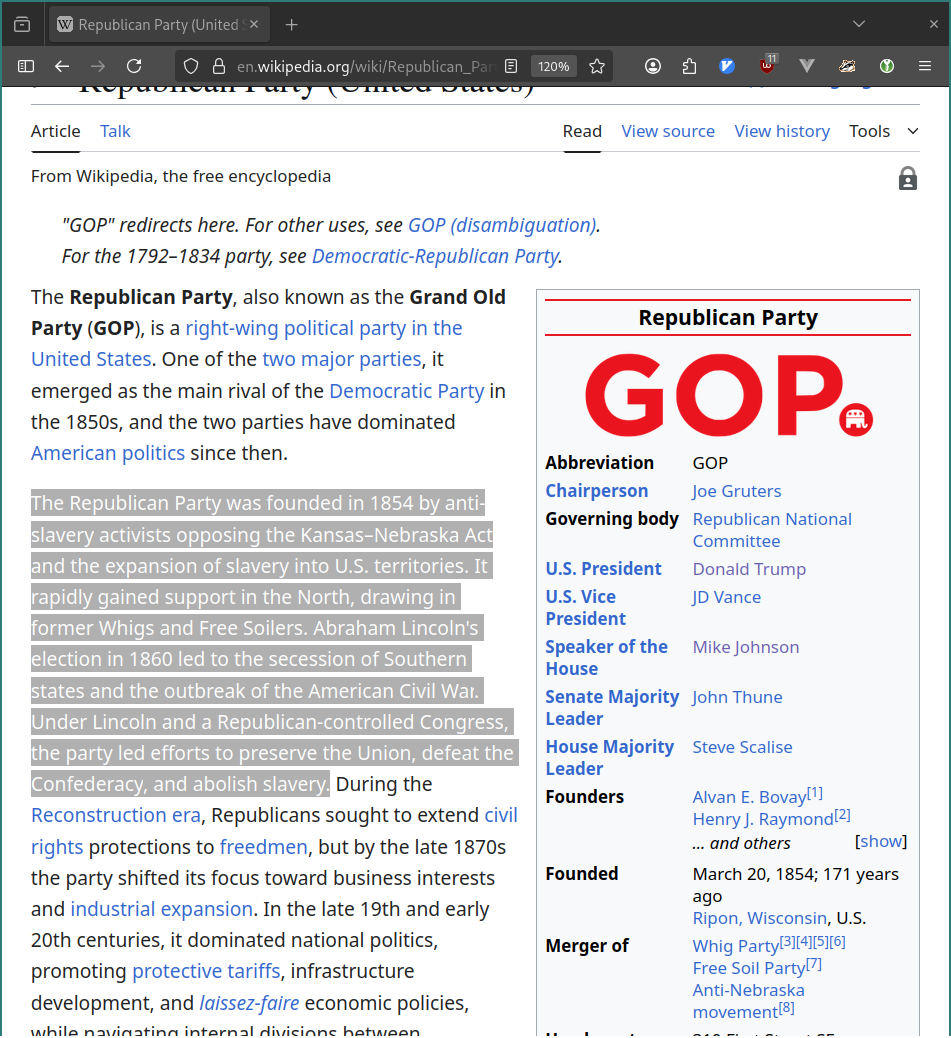
Task: Reset the 120% zoom level badge
Action: pyautogui.click(x=553, y=66)
